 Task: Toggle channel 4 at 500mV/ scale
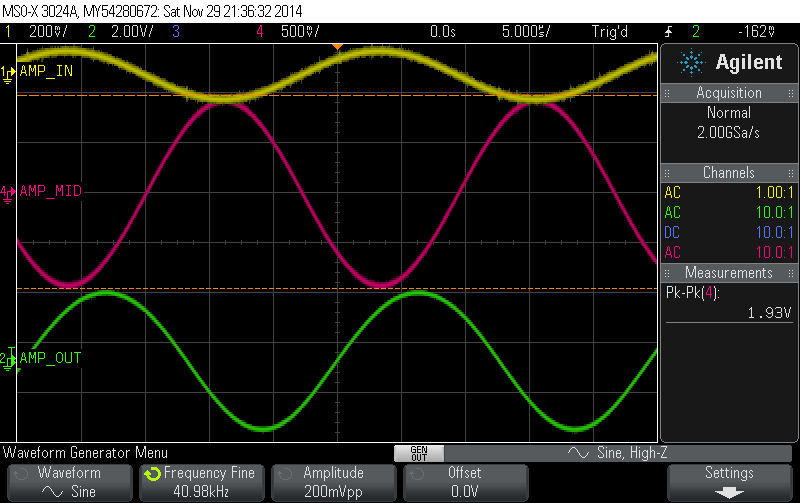pos(290,32)
